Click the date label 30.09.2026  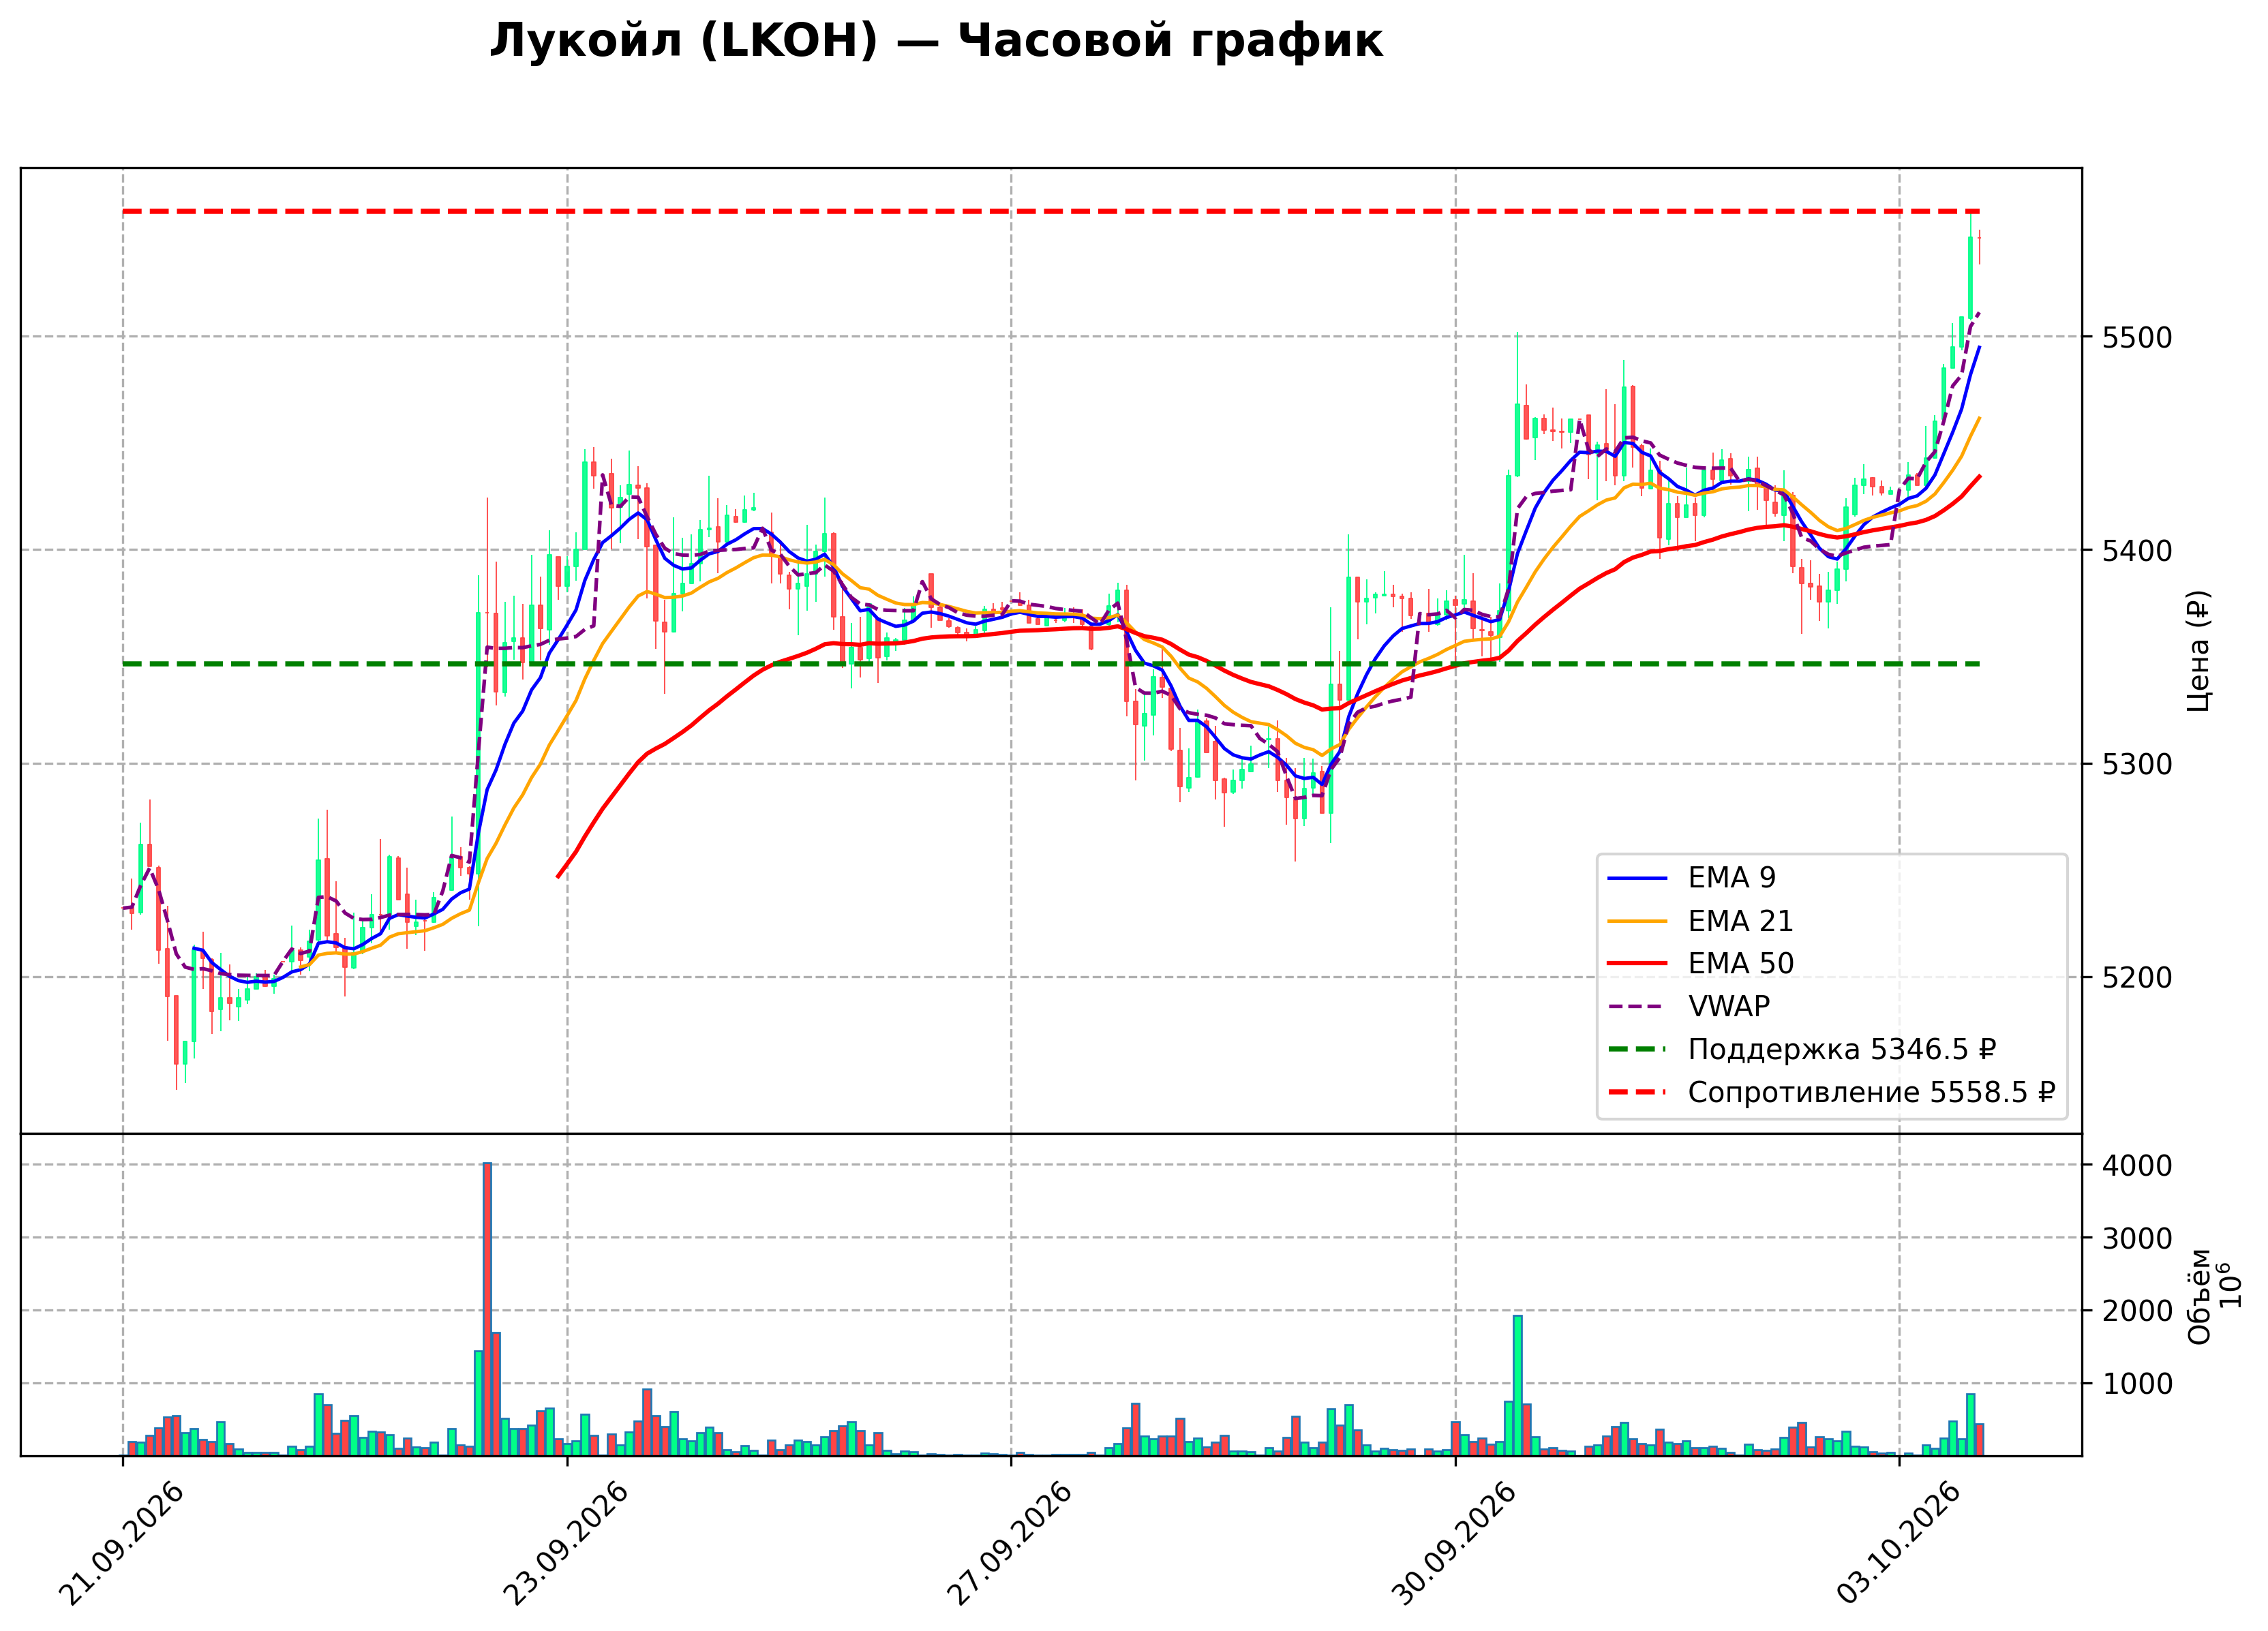tap(1454, 1544)
